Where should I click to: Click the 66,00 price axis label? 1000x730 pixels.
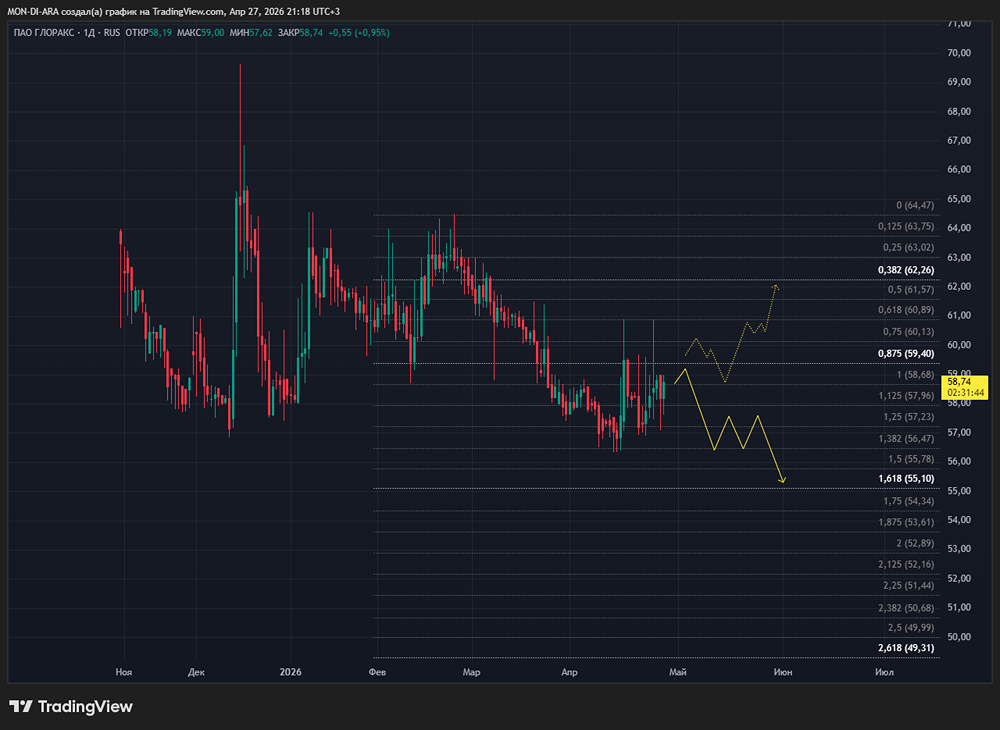[959, 170]
